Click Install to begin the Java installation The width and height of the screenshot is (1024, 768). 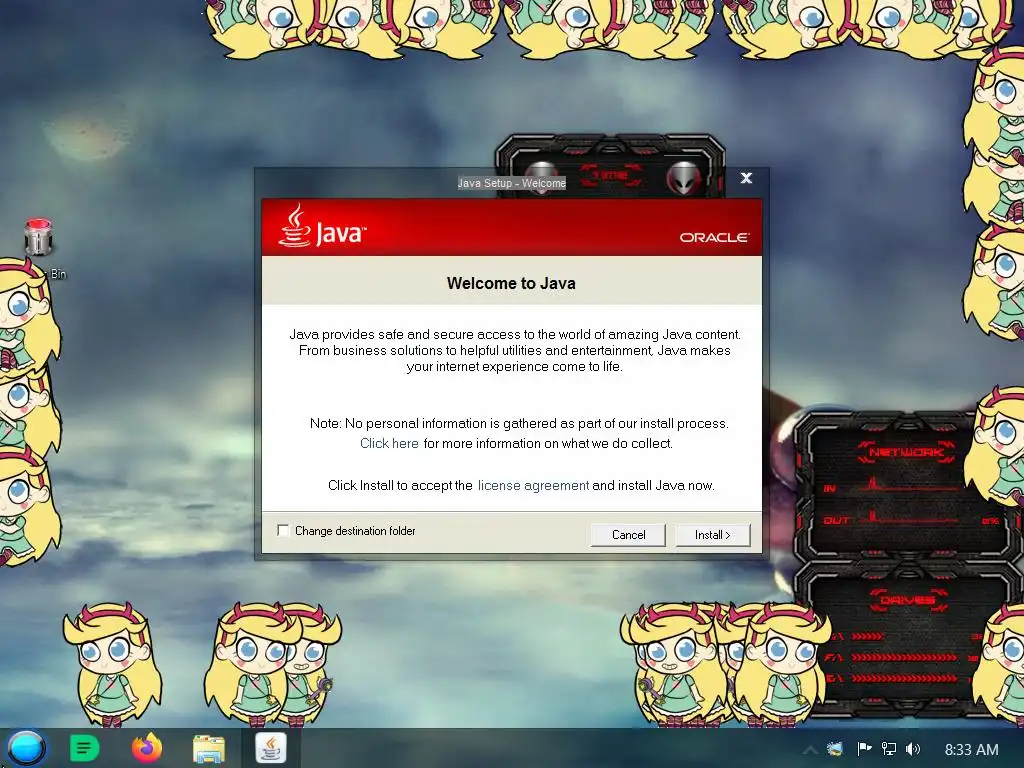point(712,535)
